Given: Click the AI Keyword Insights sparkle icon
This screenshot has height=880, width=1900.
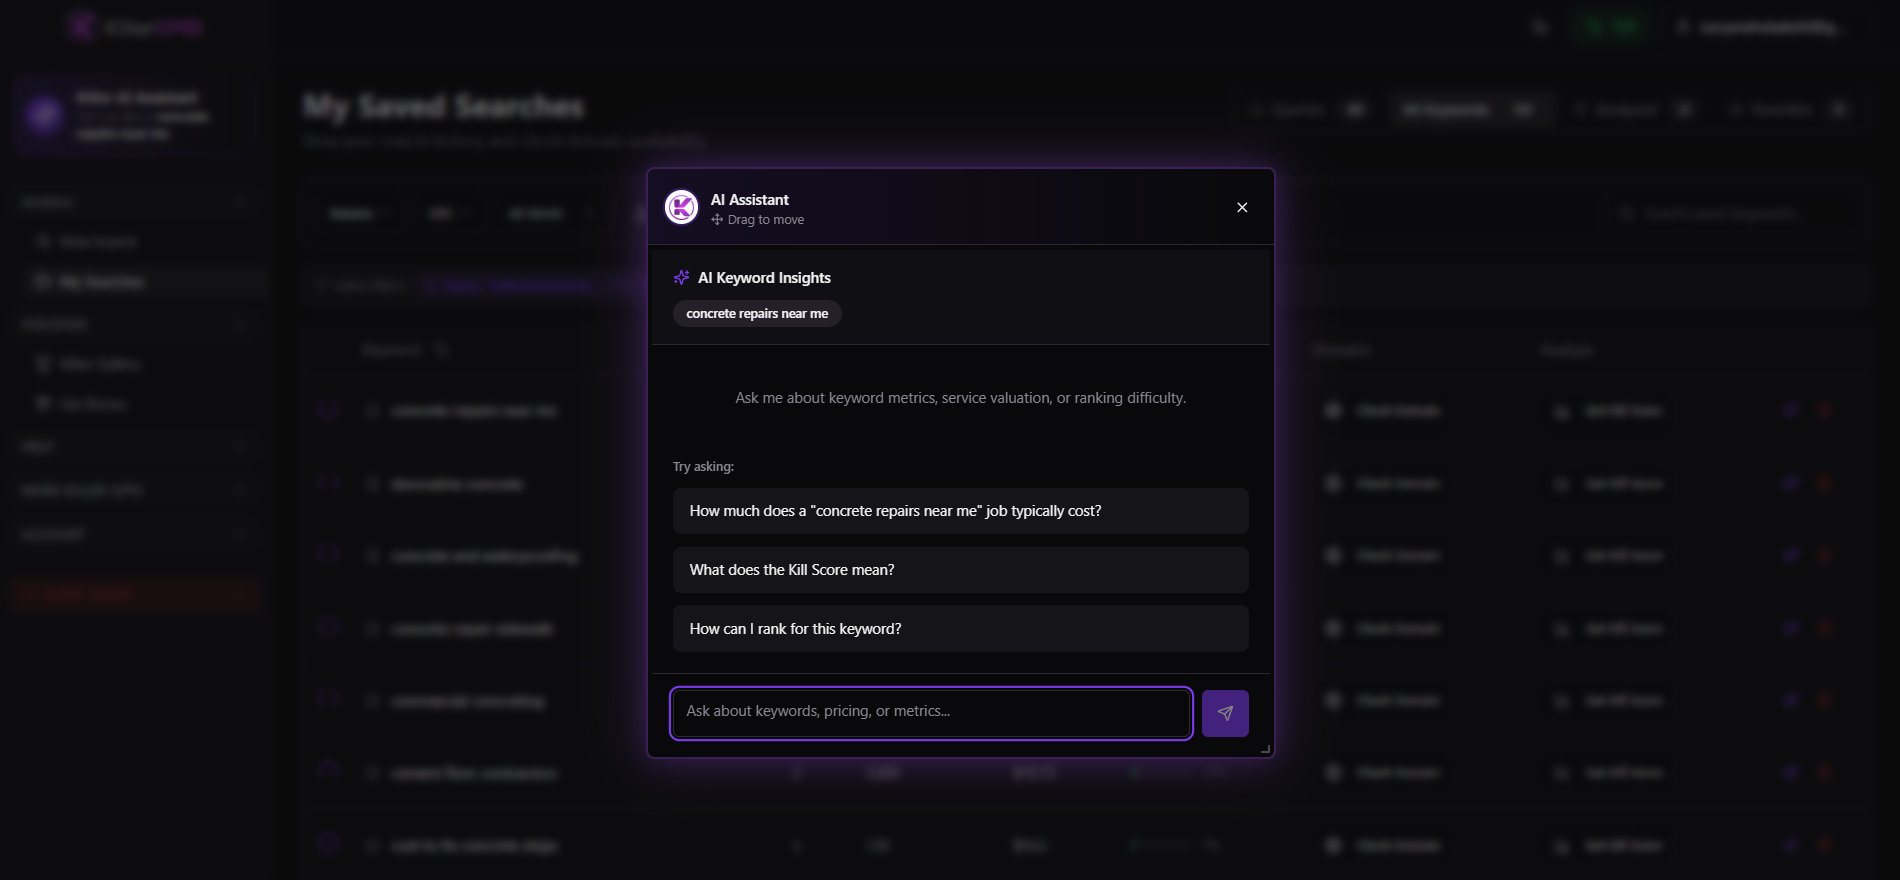Looking at the screenshot, I should click(682, 278).
